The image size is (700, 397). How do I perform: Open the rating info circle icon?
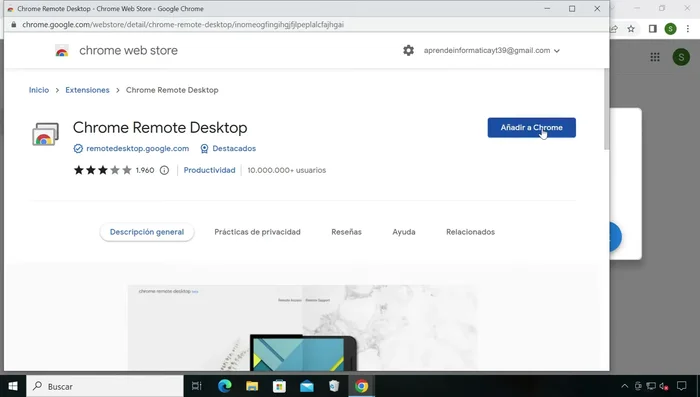[x=164, y=170]
